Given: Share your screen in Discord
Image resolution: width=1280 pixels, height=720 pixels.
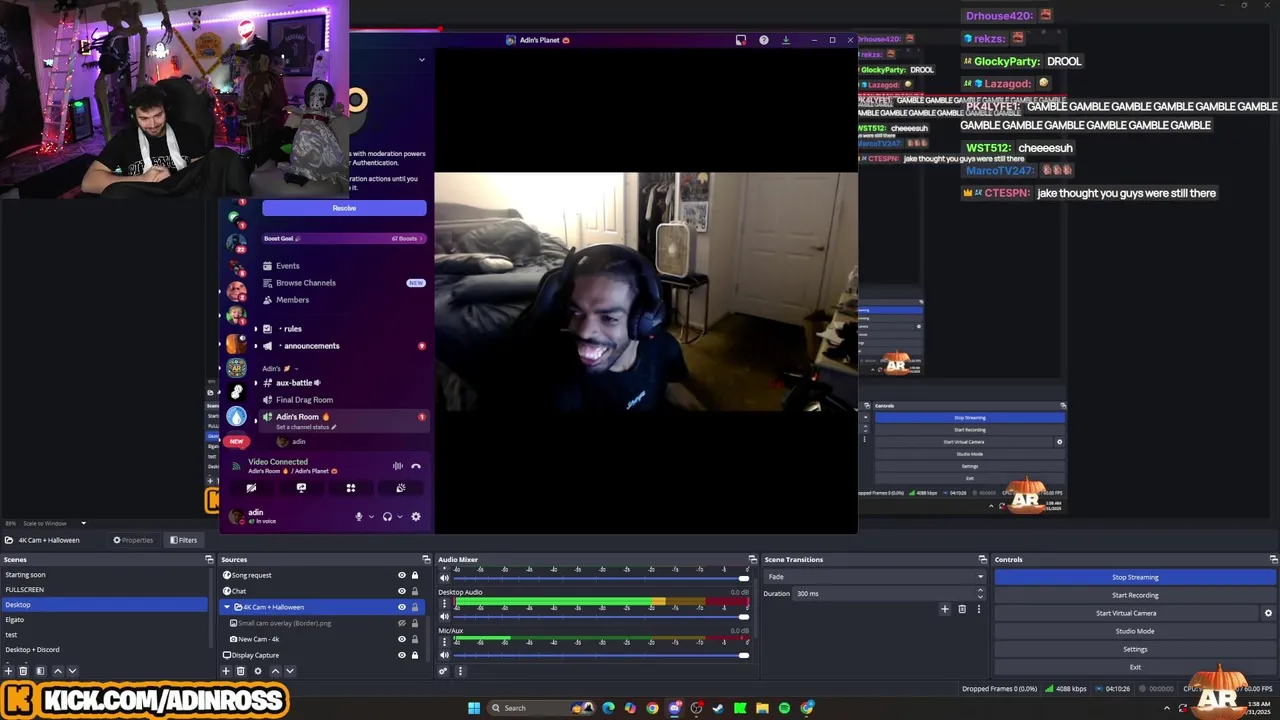Looking at the screenshot, I should [301, 488].
